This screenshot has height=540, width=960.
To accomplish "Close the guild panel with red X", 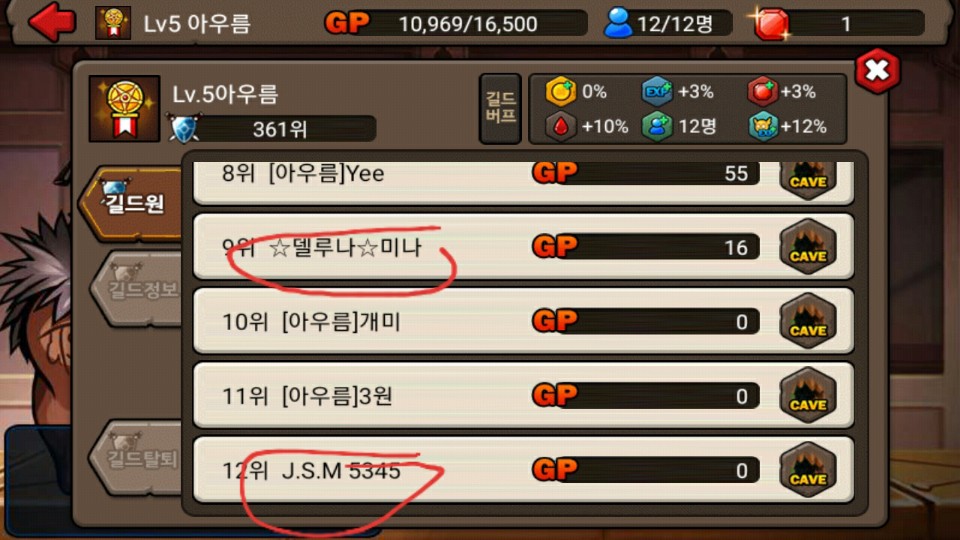I will click(x=877, y=70).
